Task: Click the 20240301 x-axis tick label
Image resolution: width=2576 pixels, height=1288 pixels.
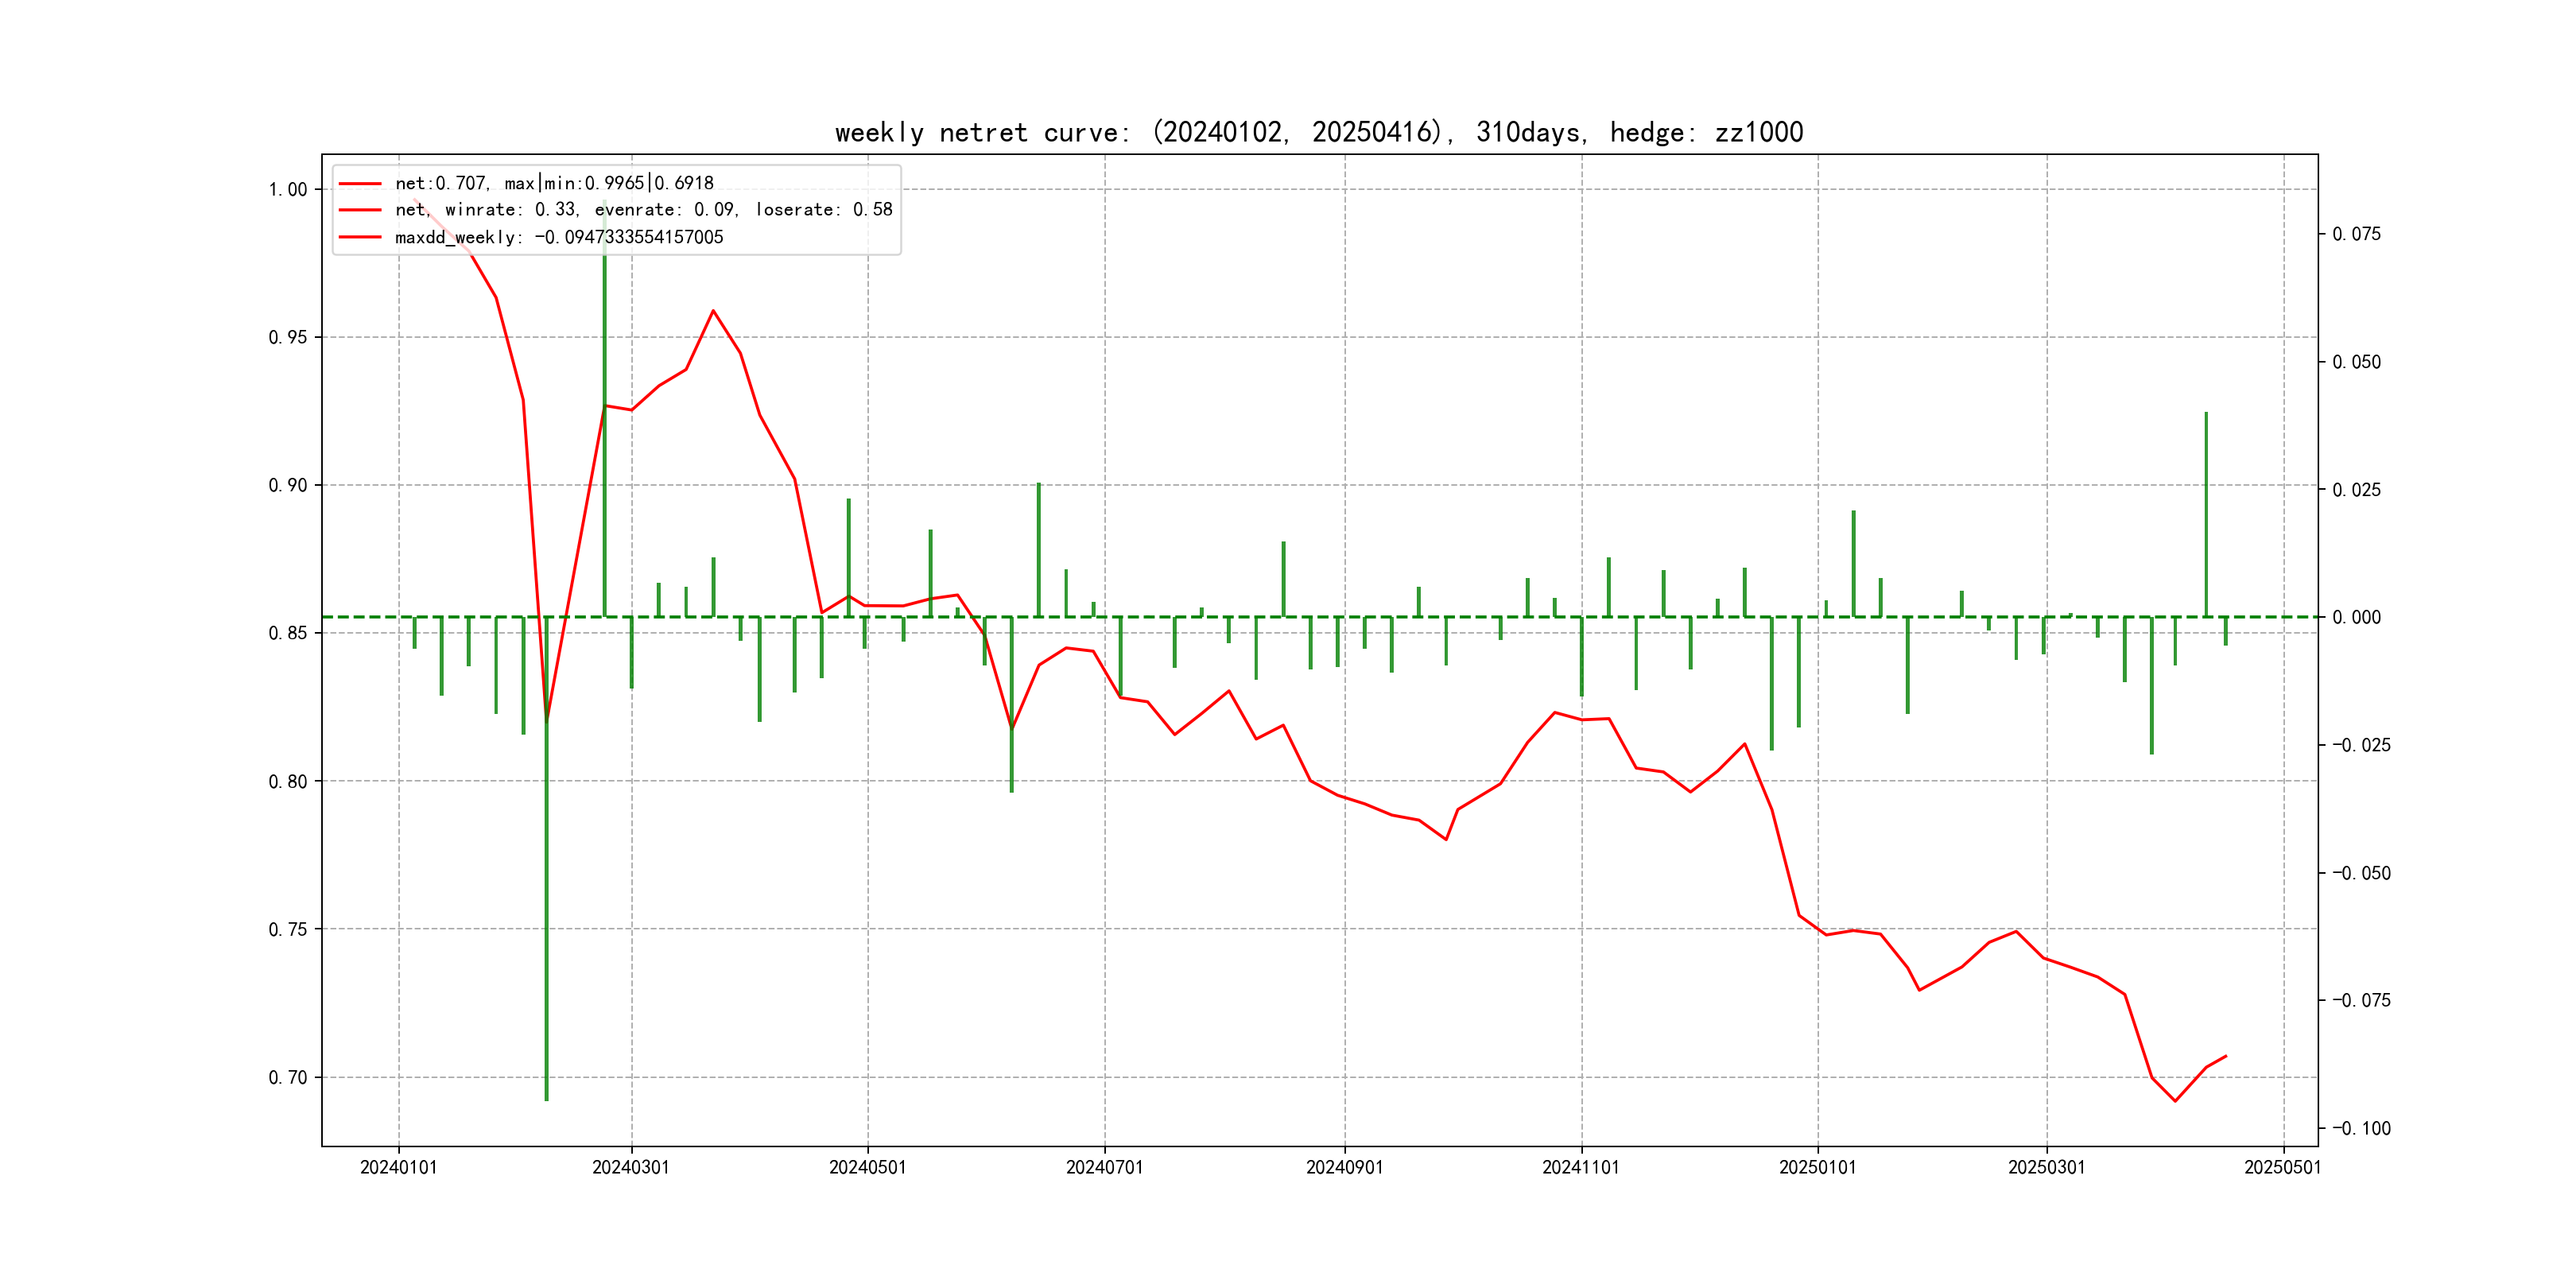Action: [630, 1167]
